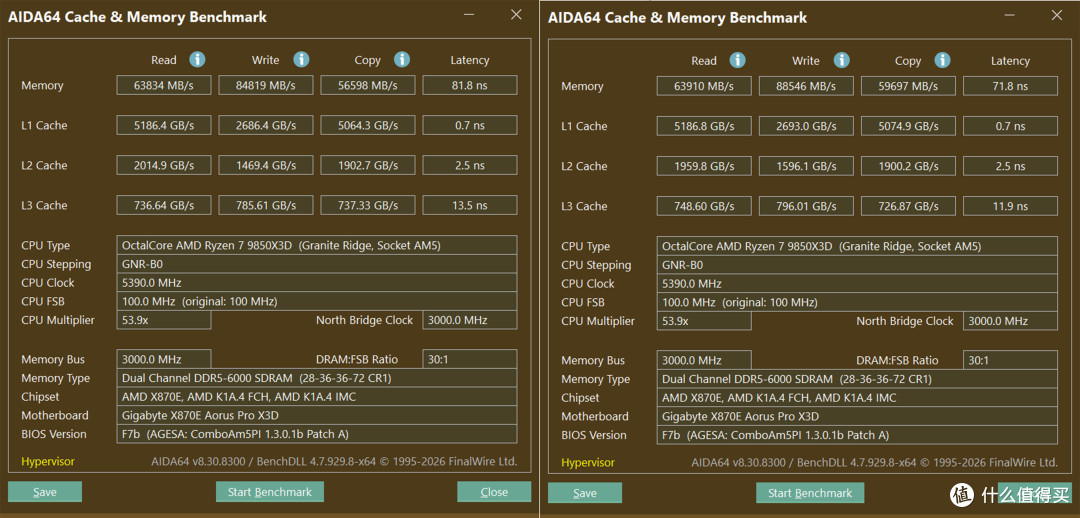This screenshot has height=518, width=1080.
Task: Select L1 Cache Read 5186.8 GB/s value
Action: [704, 126]
